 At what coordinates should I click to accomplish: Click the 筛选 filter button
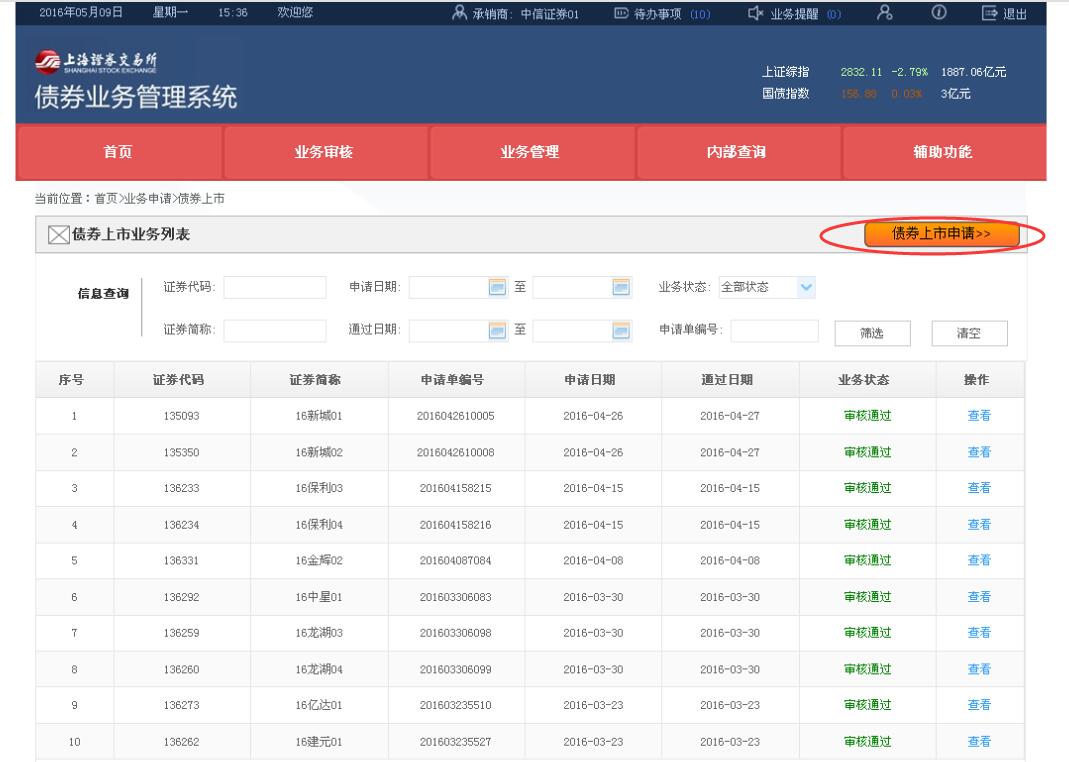[872, 333]
